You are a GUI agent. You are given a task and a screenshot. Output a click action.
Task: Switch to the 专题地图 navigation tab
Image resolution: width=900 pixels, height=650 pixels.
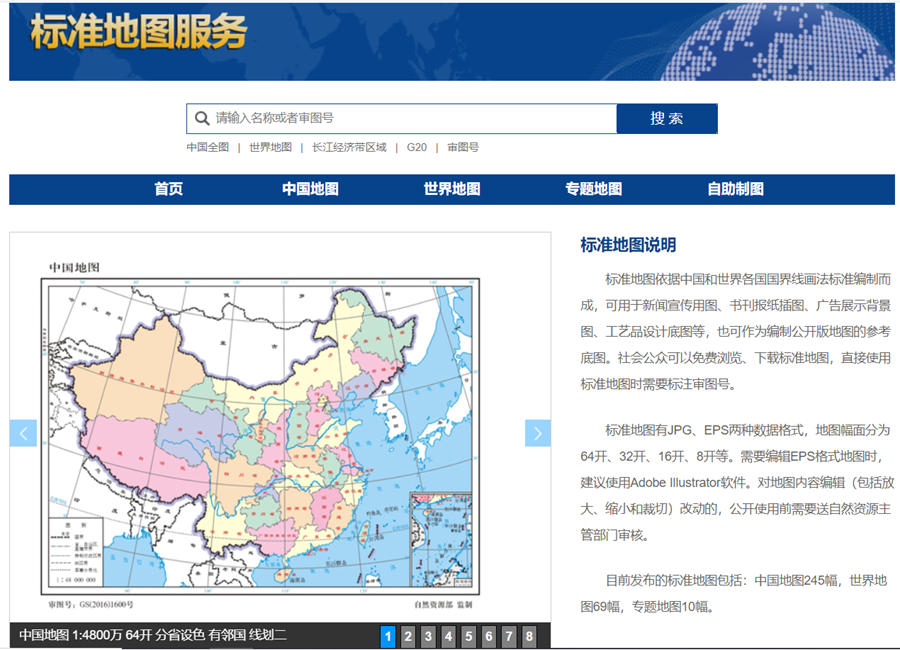coord(593,189)
